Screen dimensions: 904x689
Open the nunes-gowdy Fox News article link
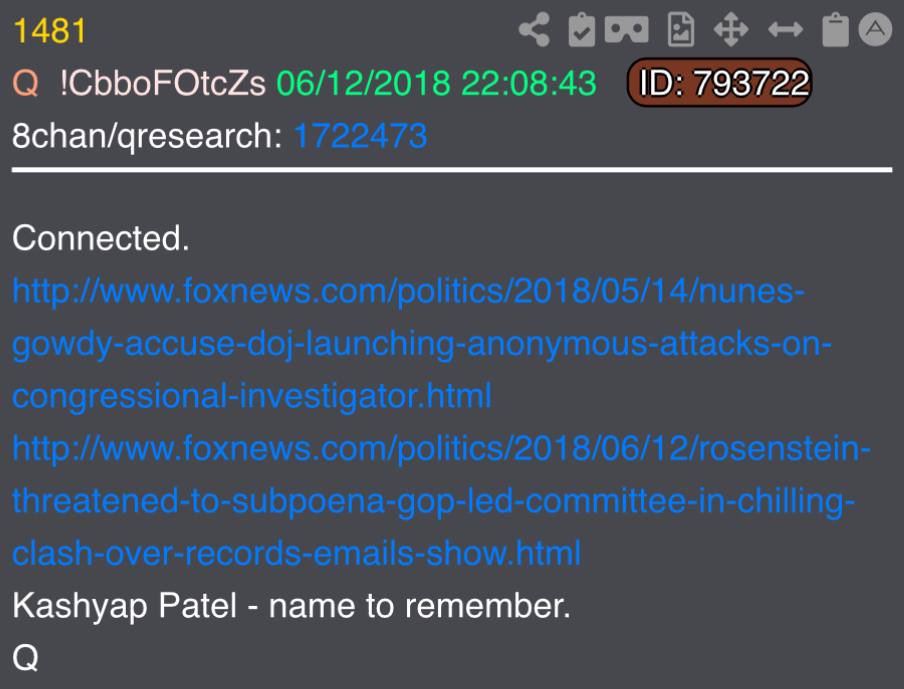(422, 344)
